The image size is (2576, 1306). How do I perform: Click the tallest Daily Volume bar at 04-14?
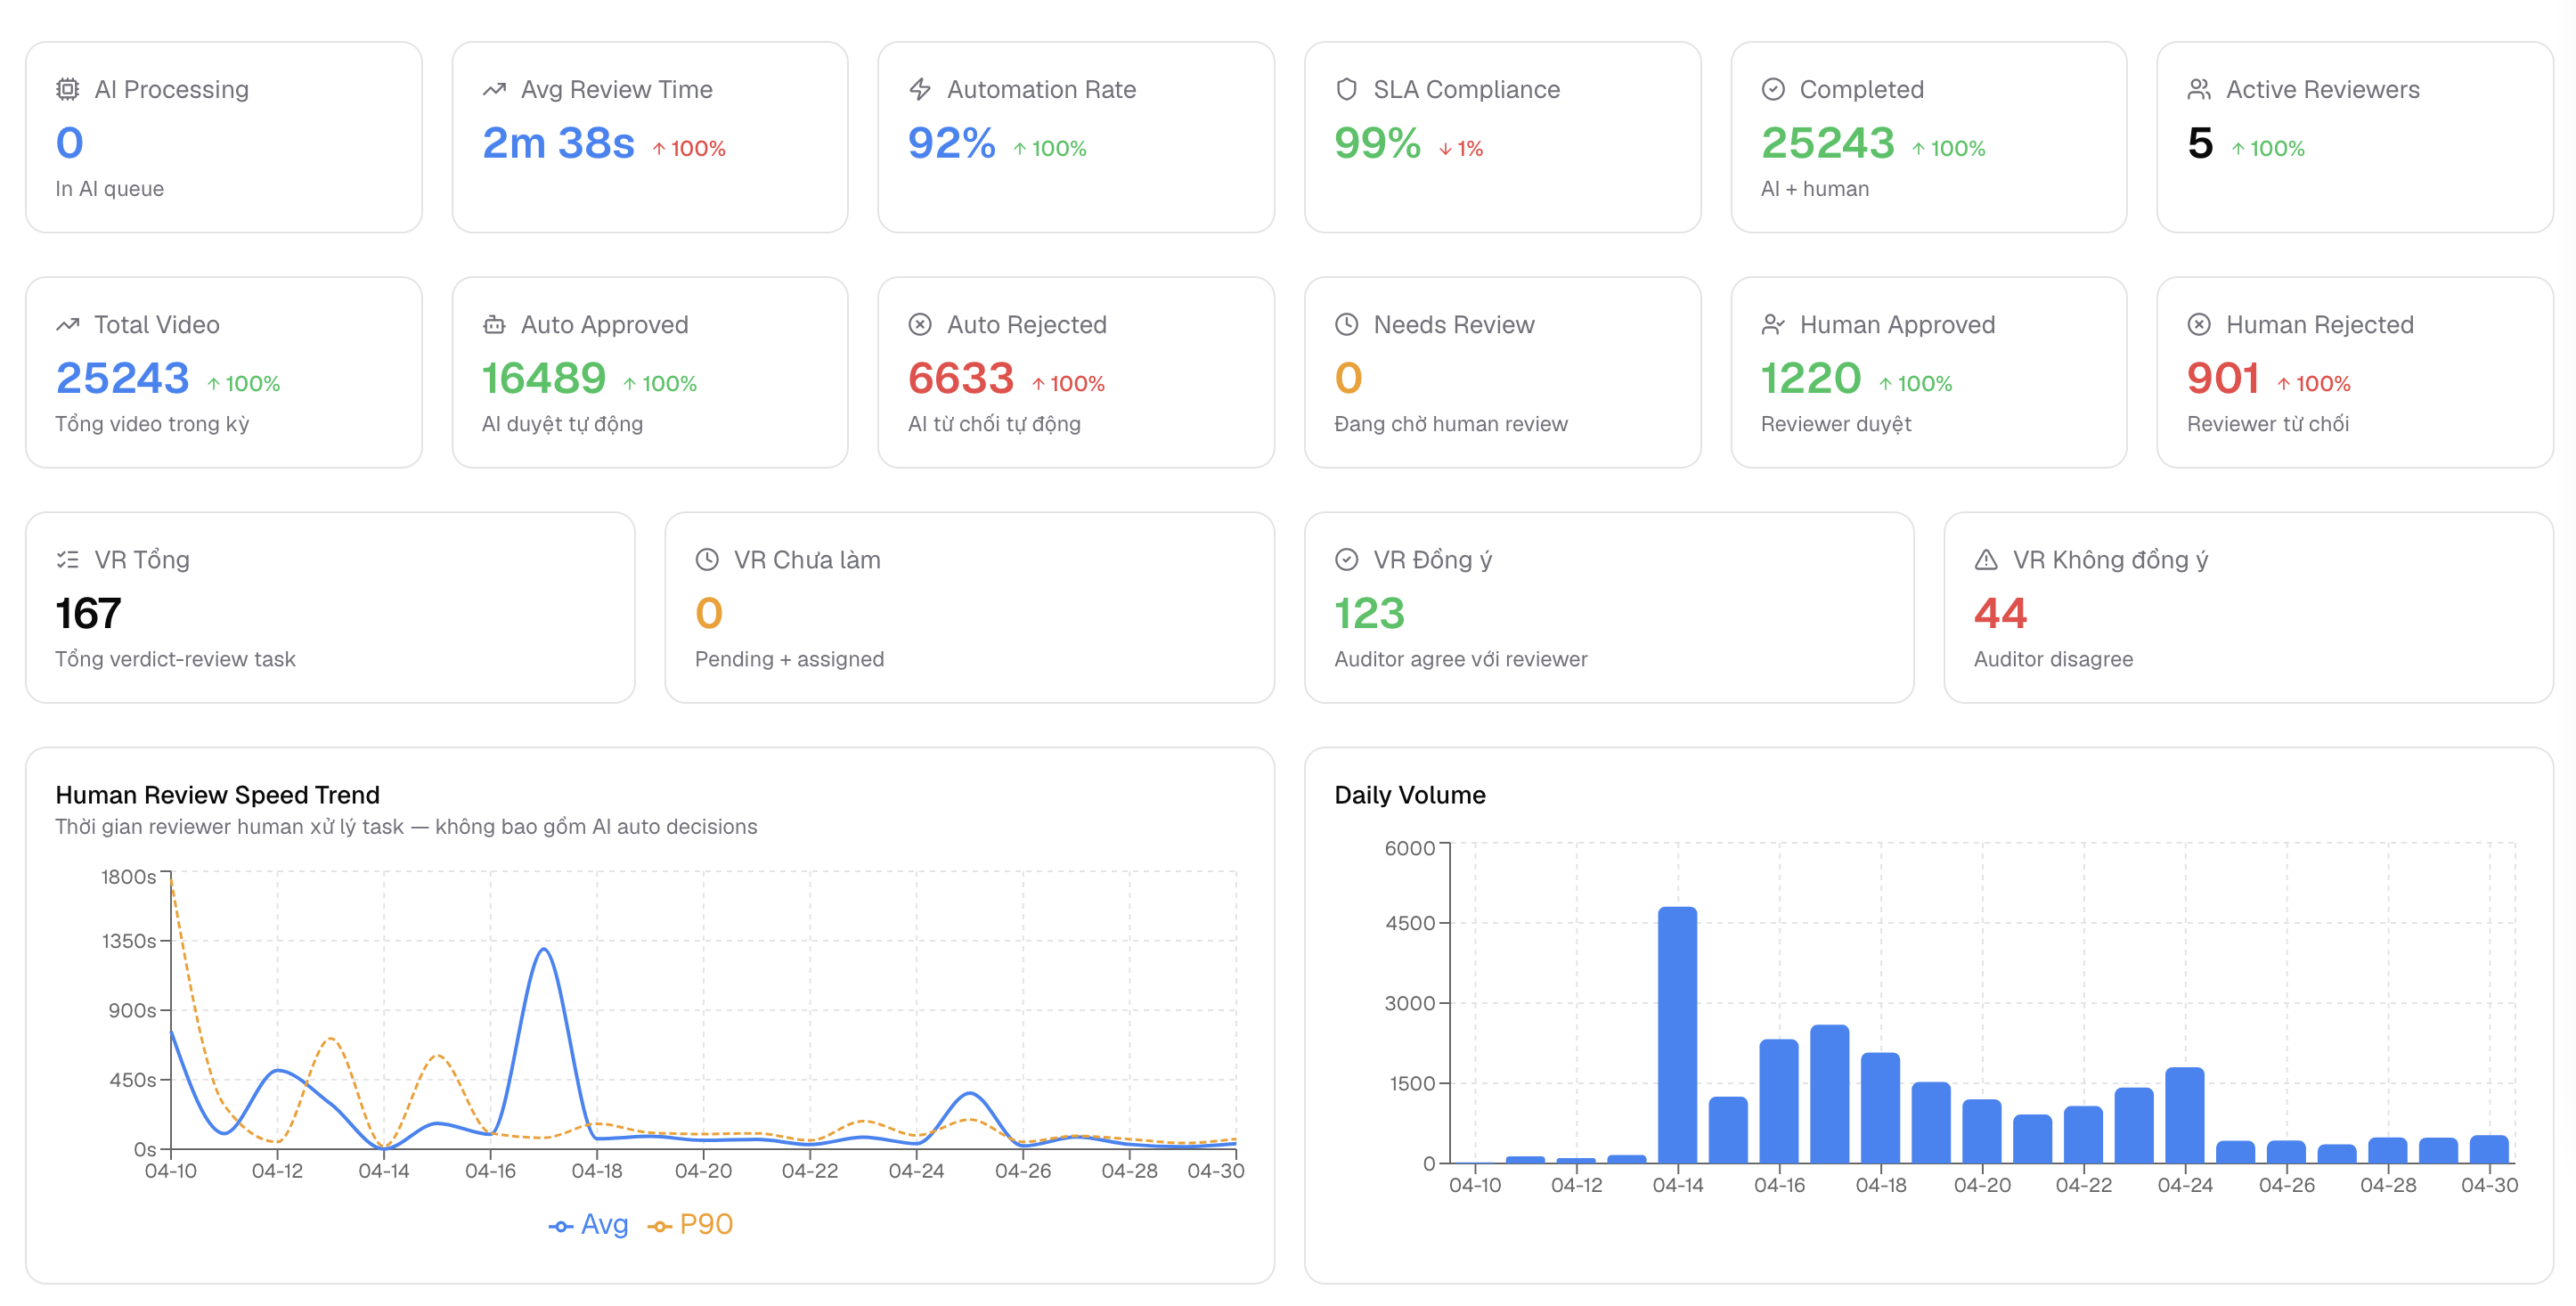1677,1034
